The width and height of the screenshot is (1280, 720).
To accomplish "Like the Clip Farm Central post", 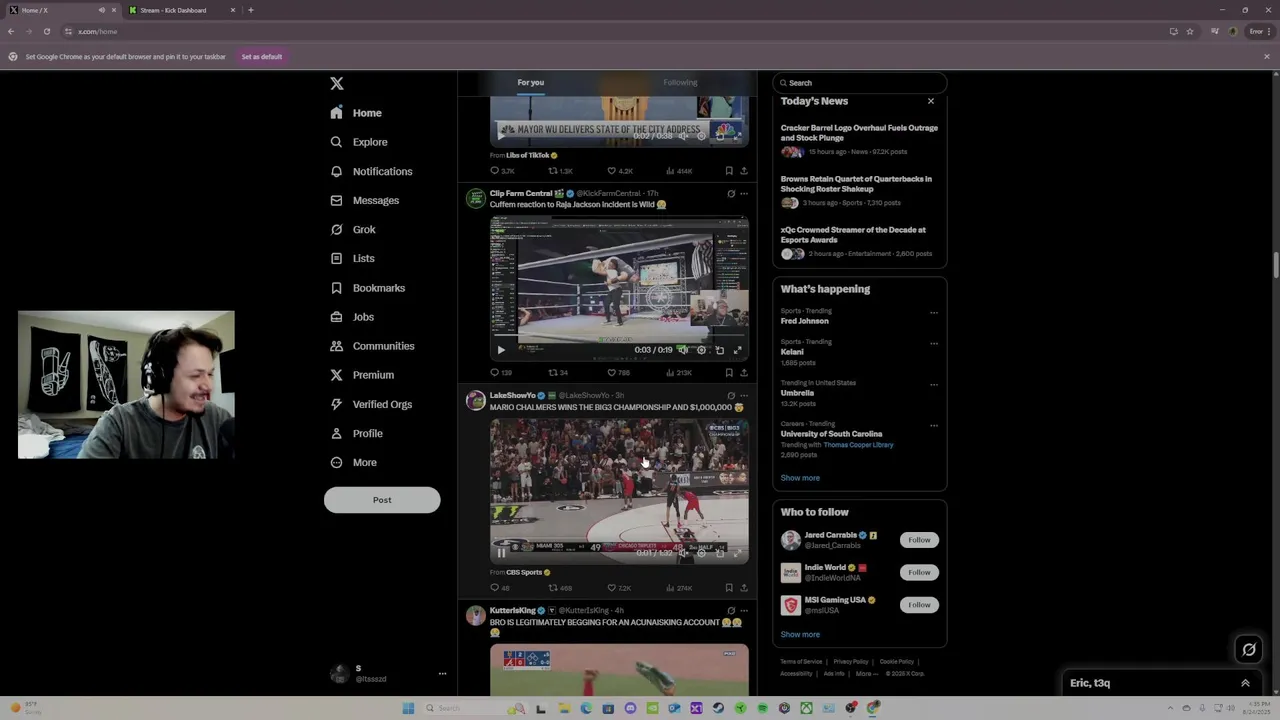I will click(611, 373).
